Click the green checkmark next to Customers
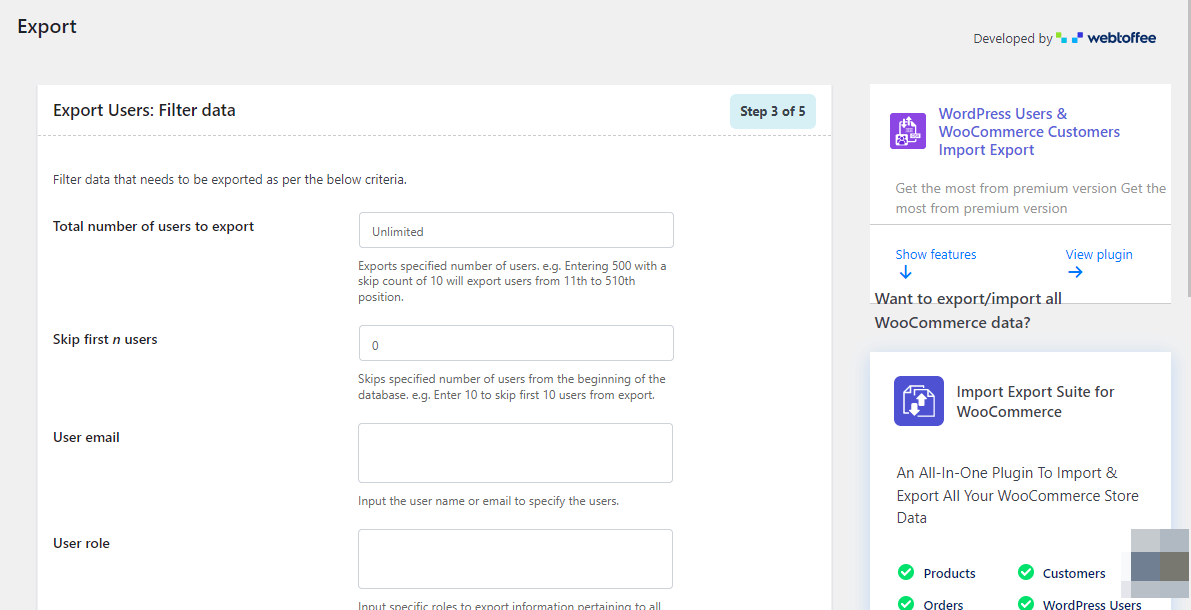Image resolution: width=1191 pixels, height=610 pixels. coord(1025,572)
